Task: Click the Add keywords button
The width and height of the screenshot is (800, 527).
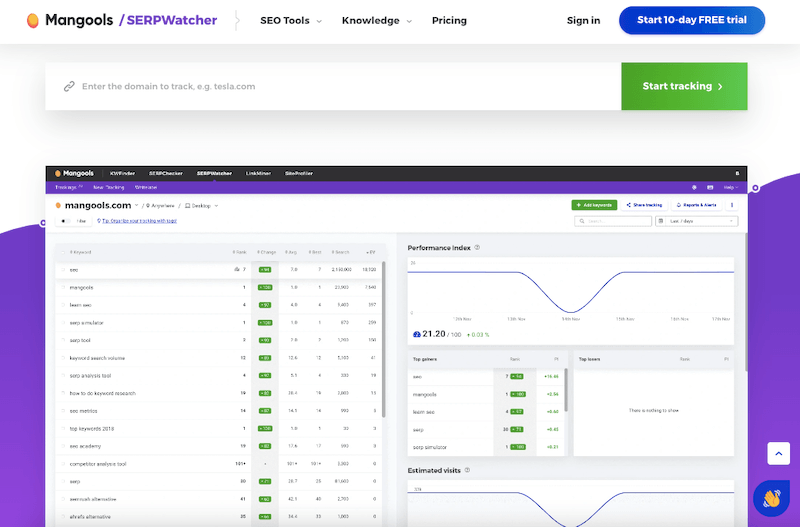Action: click(594, 205)
